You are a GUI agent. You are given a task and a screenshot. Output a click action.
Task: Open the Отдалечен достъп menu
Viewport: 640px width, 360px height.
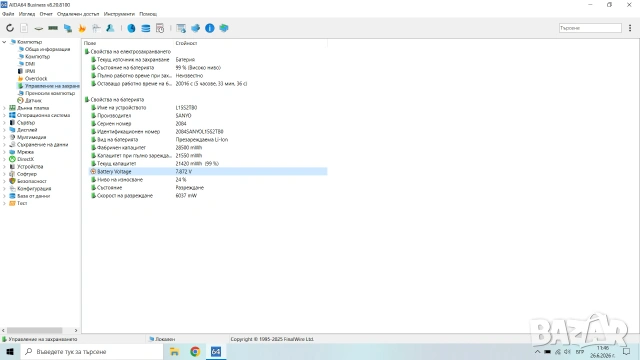point(78,14)
